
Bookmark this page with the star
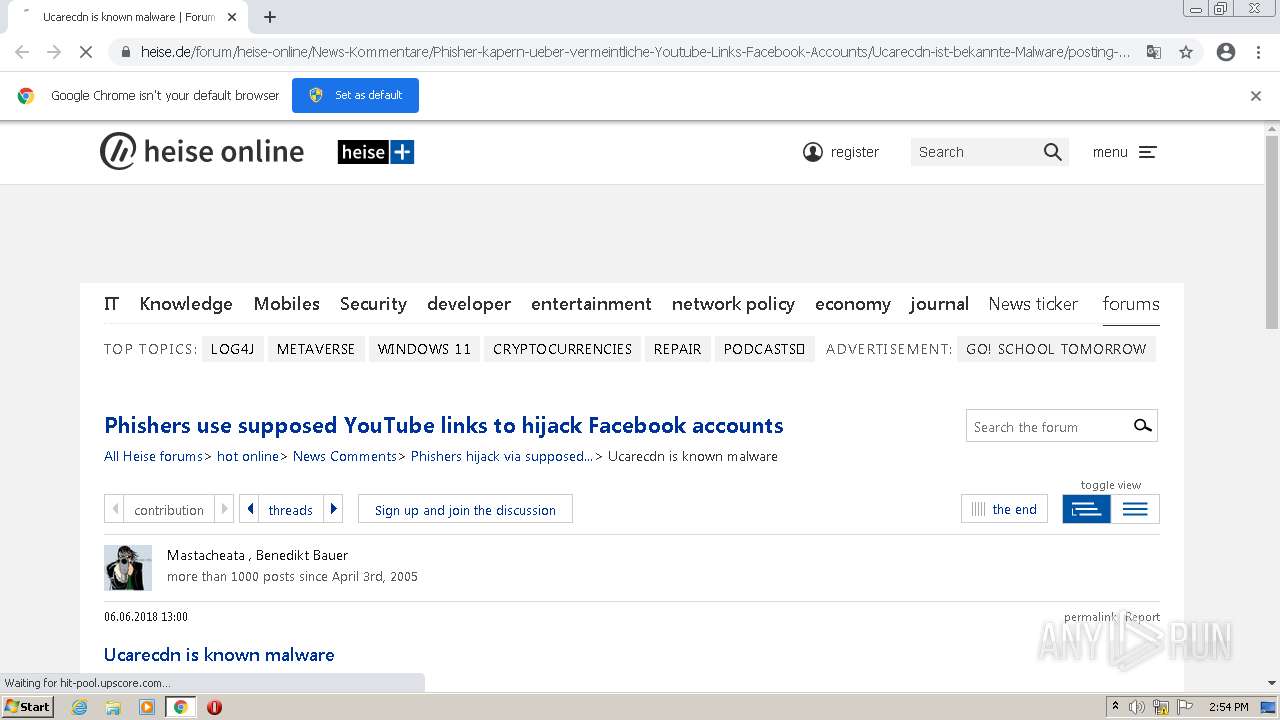(x=1186, y=52)
